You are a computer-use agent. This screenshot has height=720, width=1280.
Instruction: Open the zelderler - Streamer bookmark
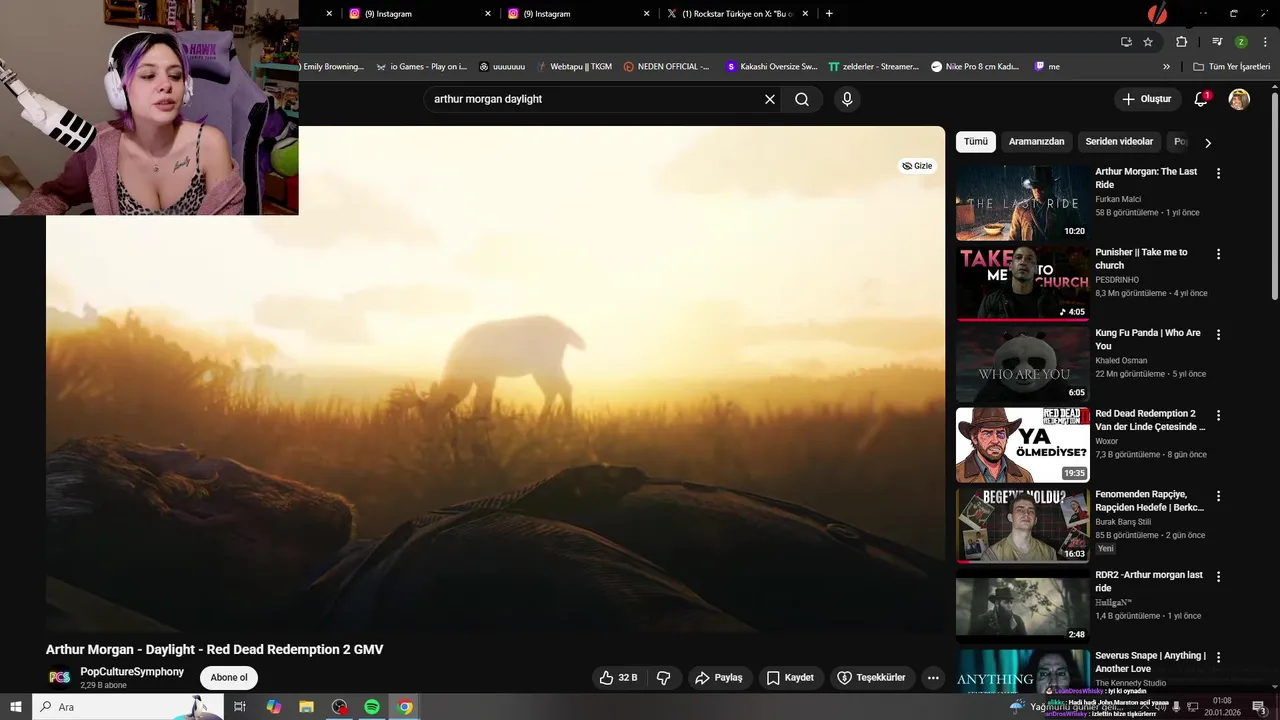click(873, 67)
